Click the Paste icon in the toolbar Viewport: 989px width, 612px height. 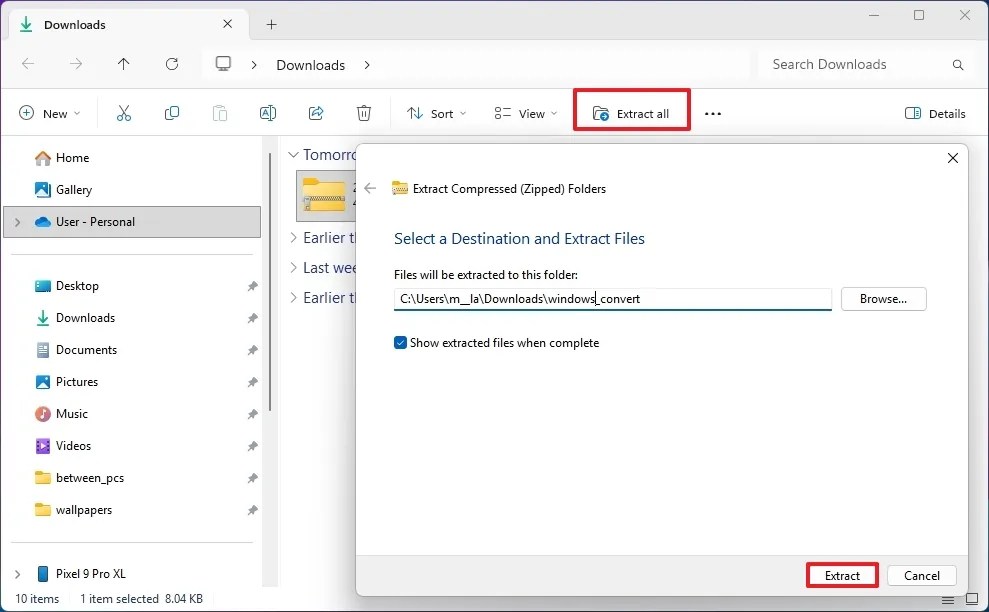(220, 113)
